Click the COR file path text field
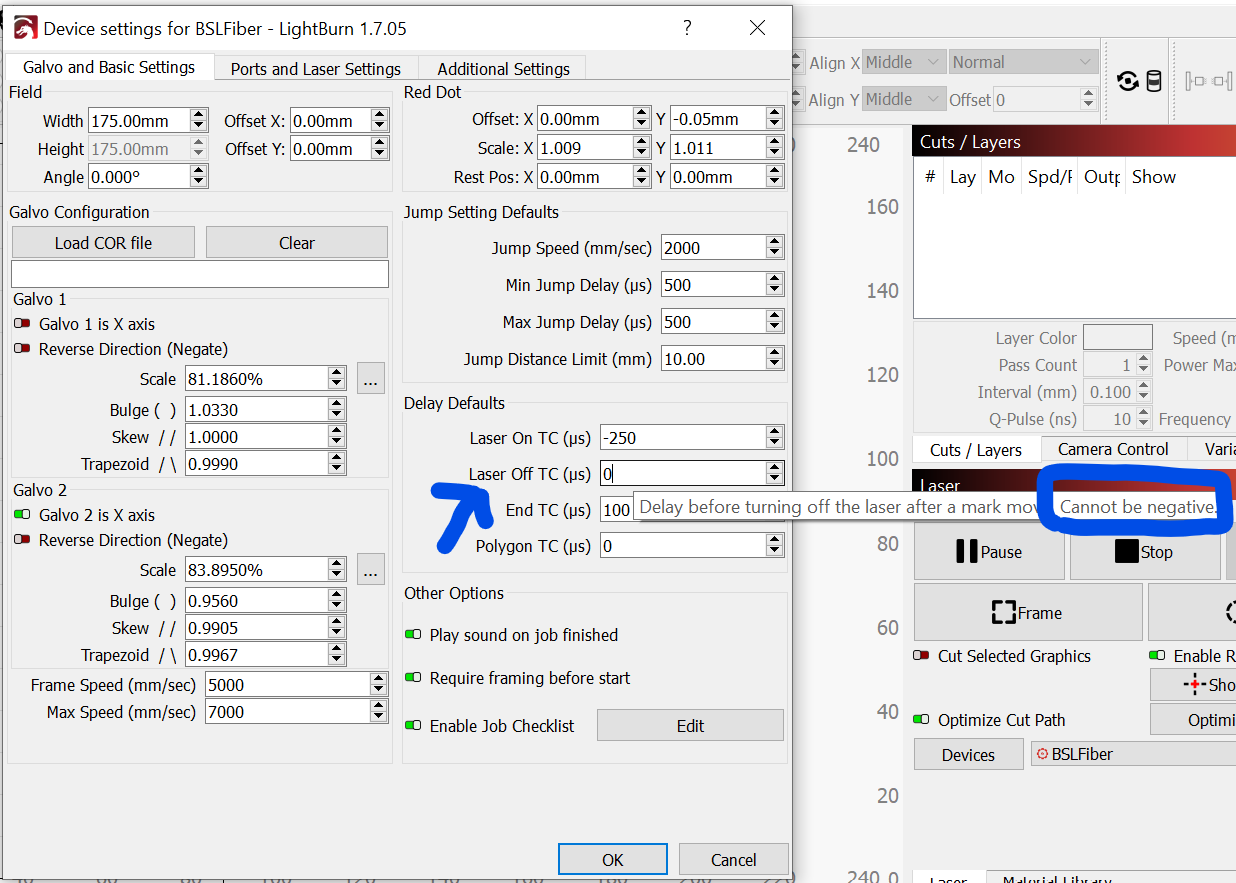The image size is (1236, 883). pyautogui.click(x=200, y=274)
